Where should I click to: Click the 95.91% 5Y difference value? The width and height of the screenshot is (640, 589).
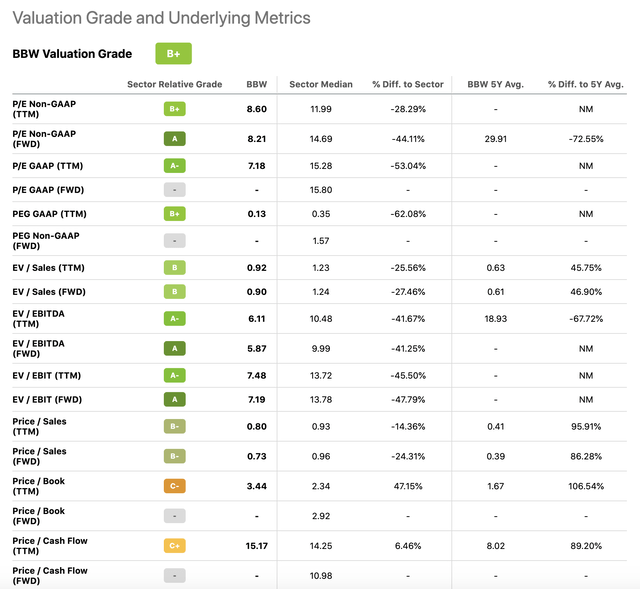(586, 427)
